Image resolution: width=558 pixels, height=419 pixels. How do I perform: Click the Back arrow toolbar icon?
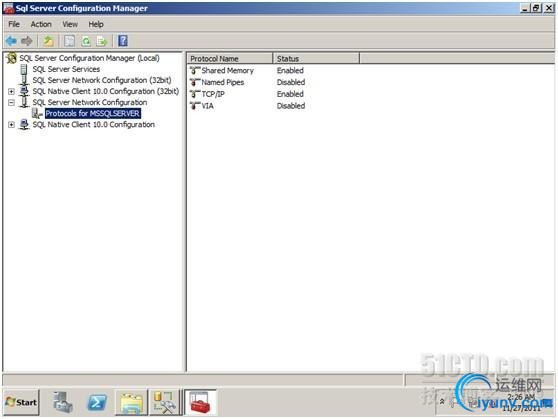coord(11,41)
